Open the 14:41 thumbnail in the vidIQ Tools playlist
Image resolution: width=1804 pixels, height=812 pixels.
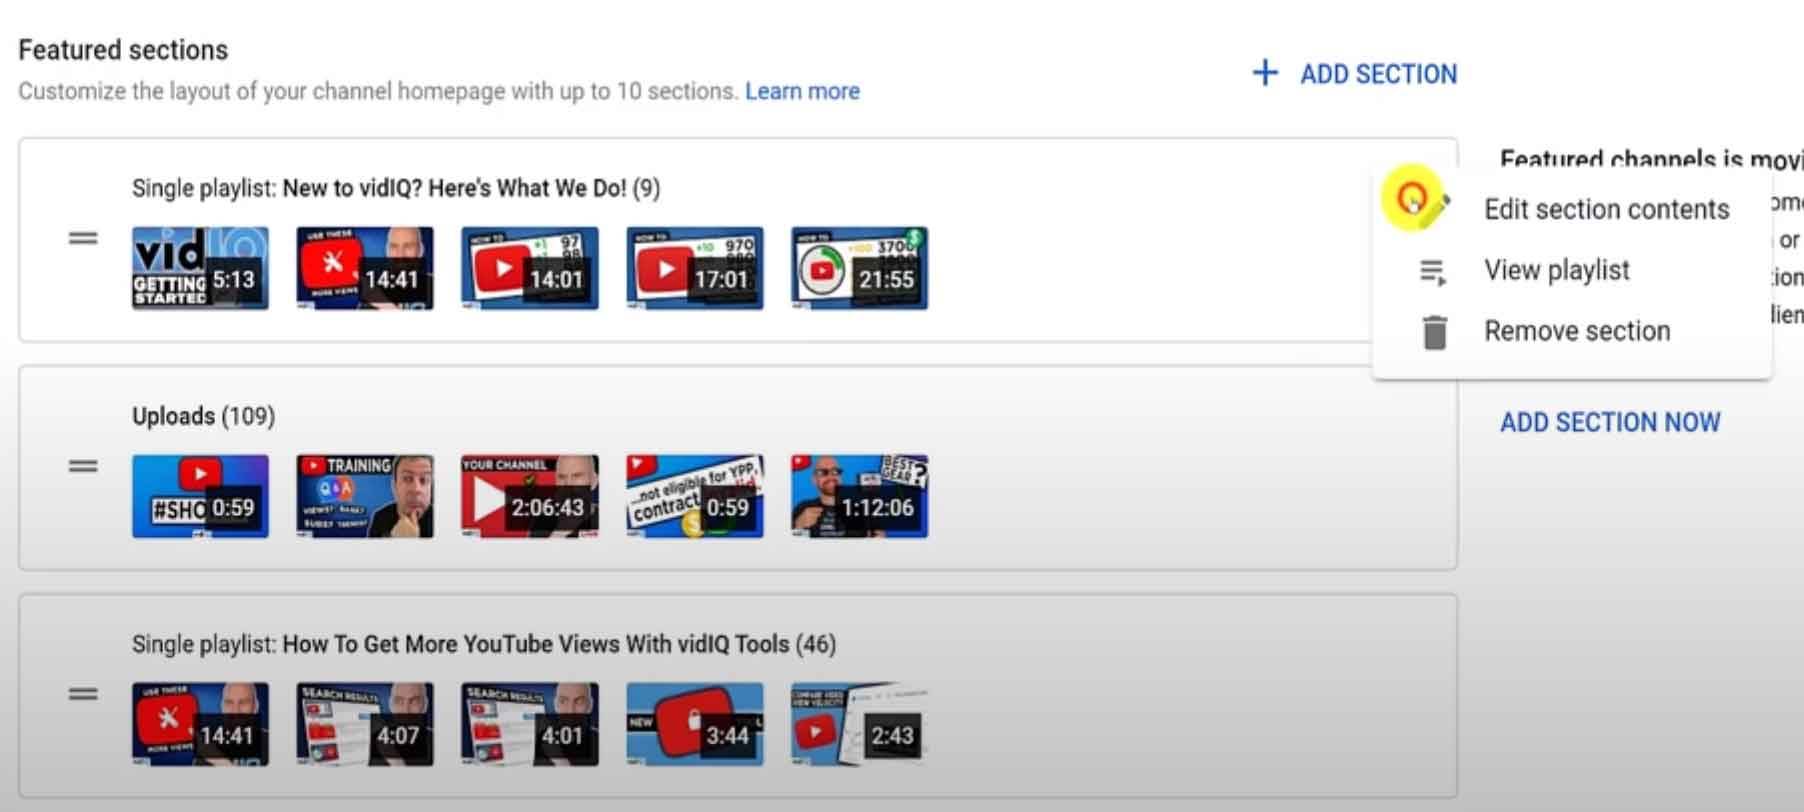200,724
